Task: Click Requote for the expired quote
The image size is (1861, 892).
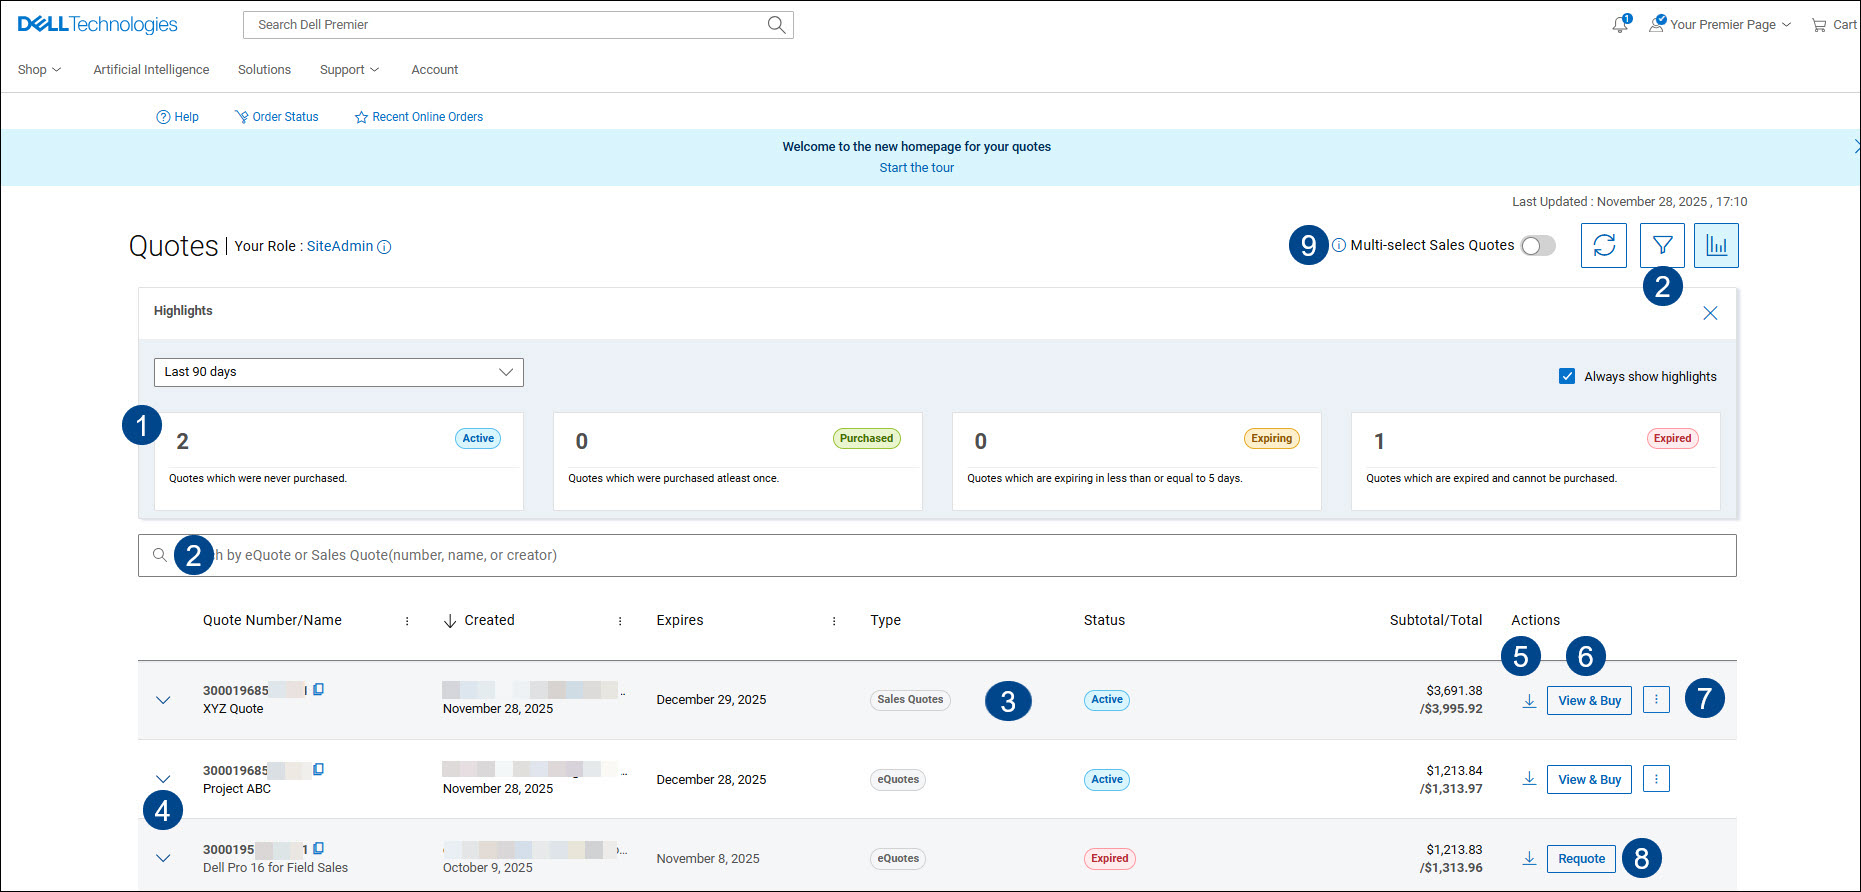Action: (1581, 859)
